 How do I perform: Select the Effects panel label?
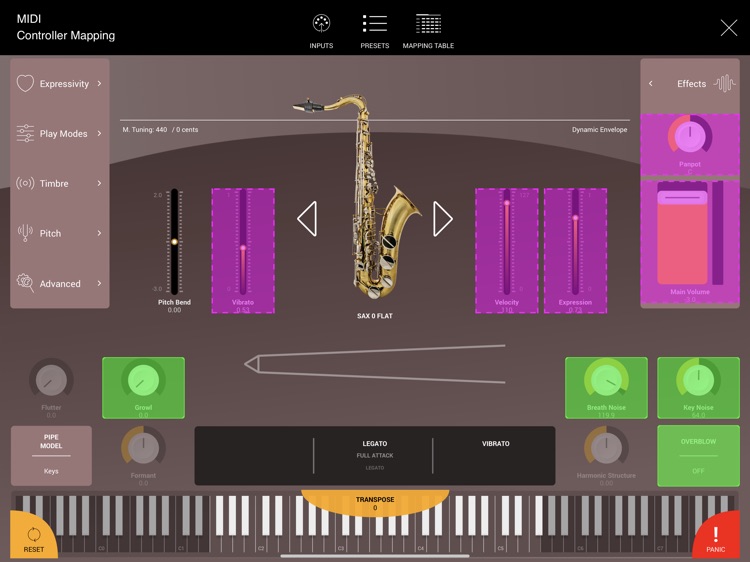coord(691,84)
